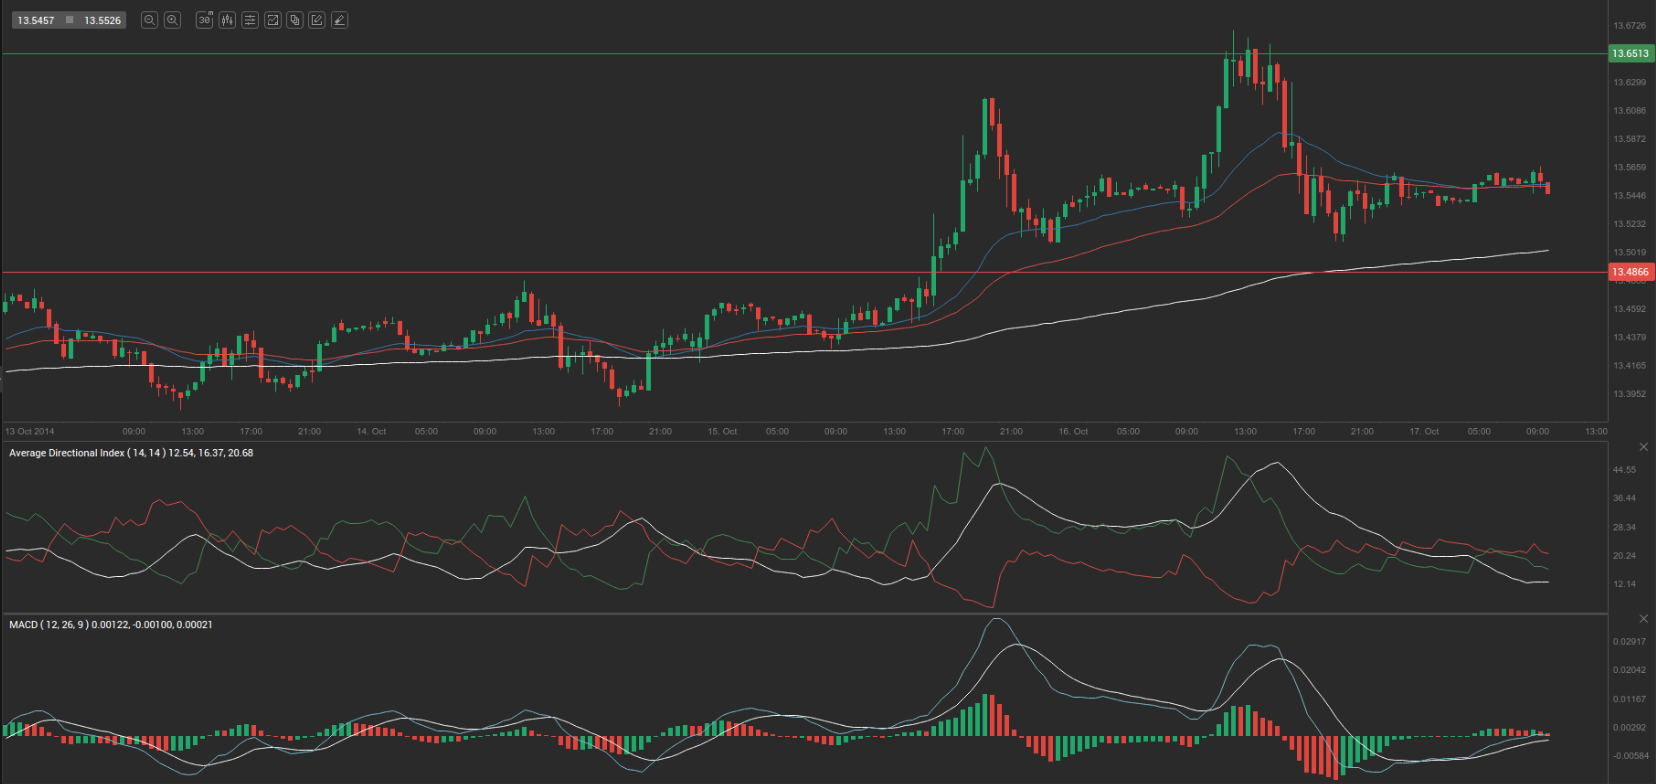The width and height of the screenshot is (1656, 784).
Task: Open the indicators settings sliders icon
Action: click(x=250, y=20)
